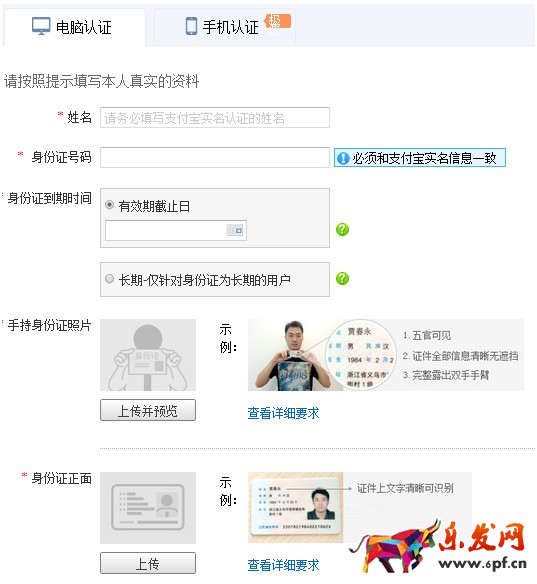Click the orange badge on 手机认证 tab
The height and width of the screenshot is (584, 537).
pos(279,22)
